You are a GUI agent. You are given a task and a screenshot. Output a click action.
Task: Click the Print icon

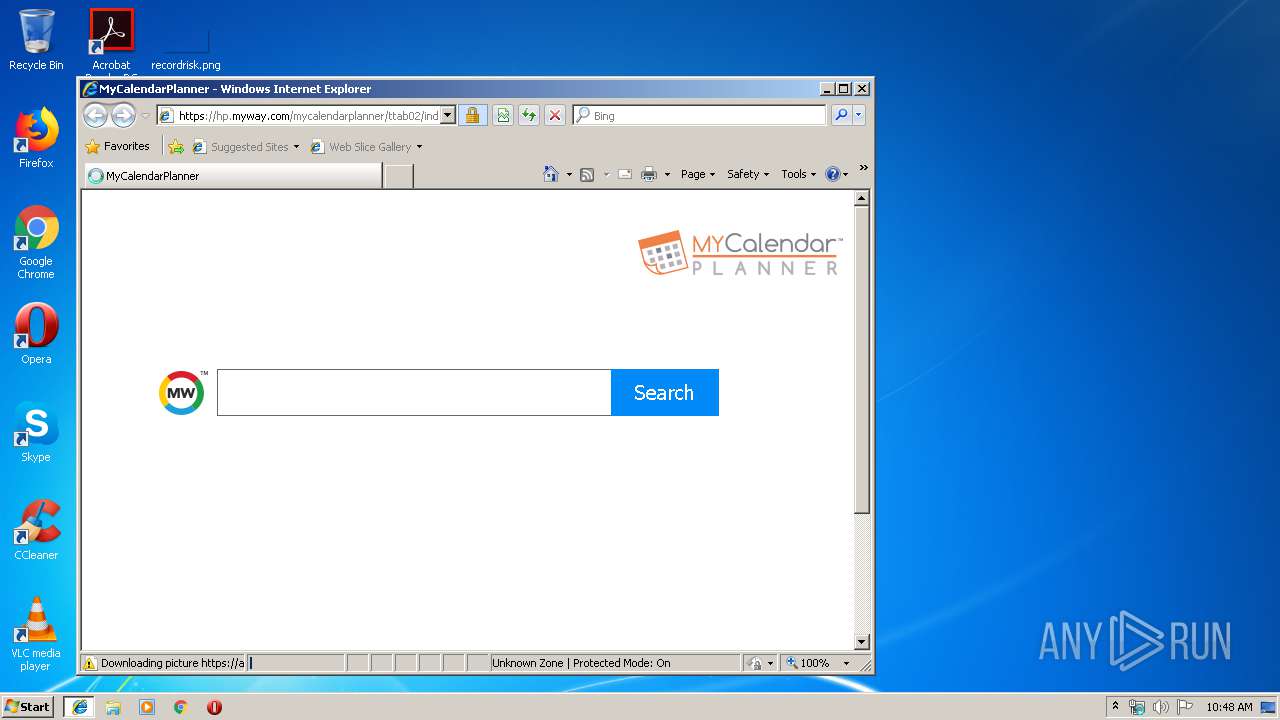coord(649,174)
